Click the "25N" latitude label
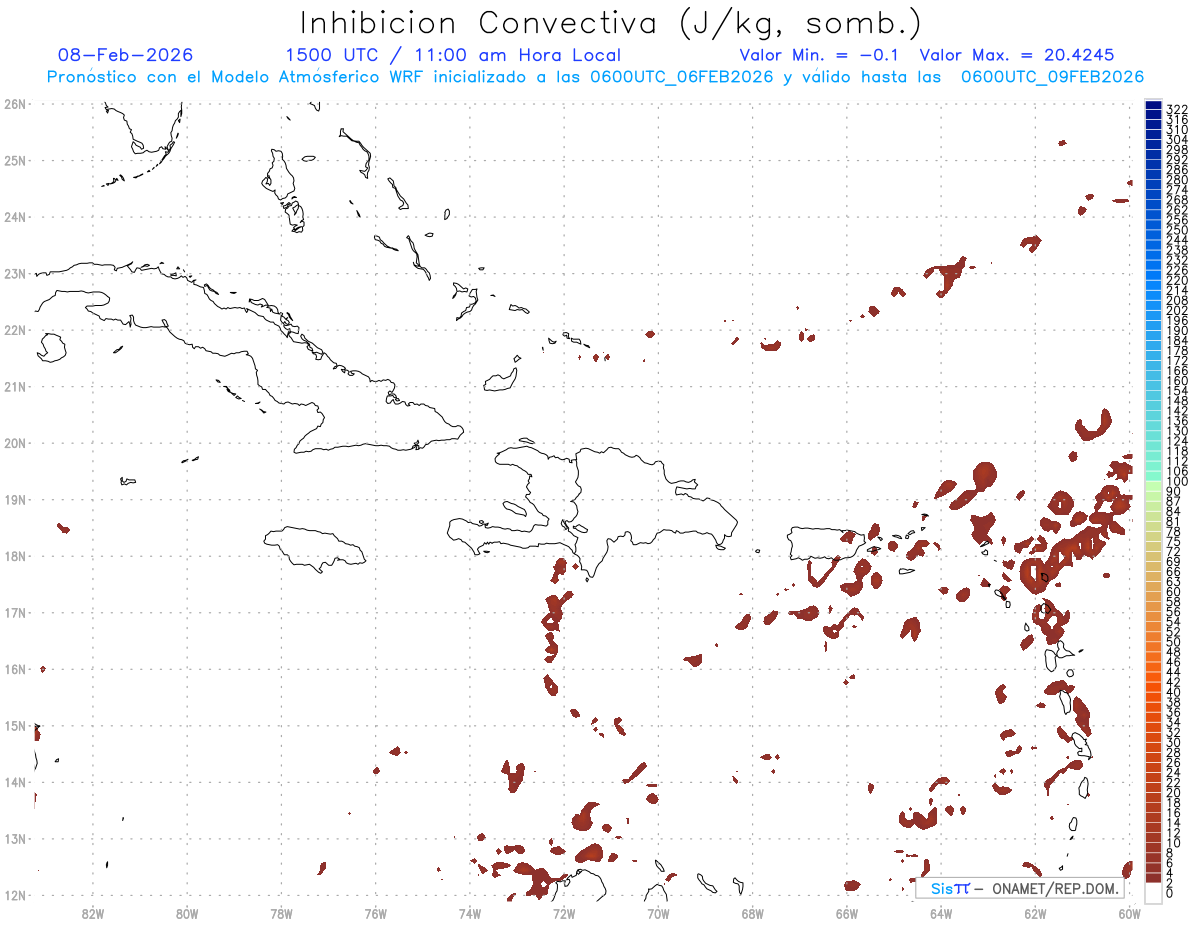This screenshot has width=1200, height=927. point(14,160)
